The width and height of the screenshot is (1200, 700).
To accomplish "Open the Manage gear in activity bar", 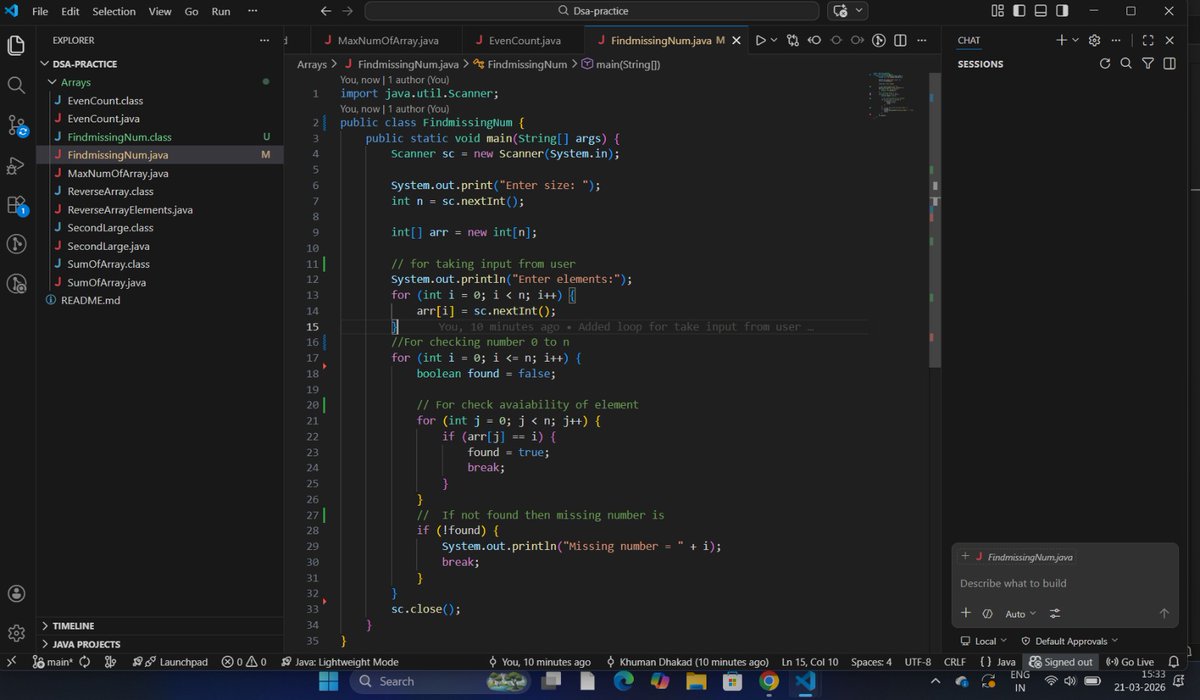I will tap(16, 633).
